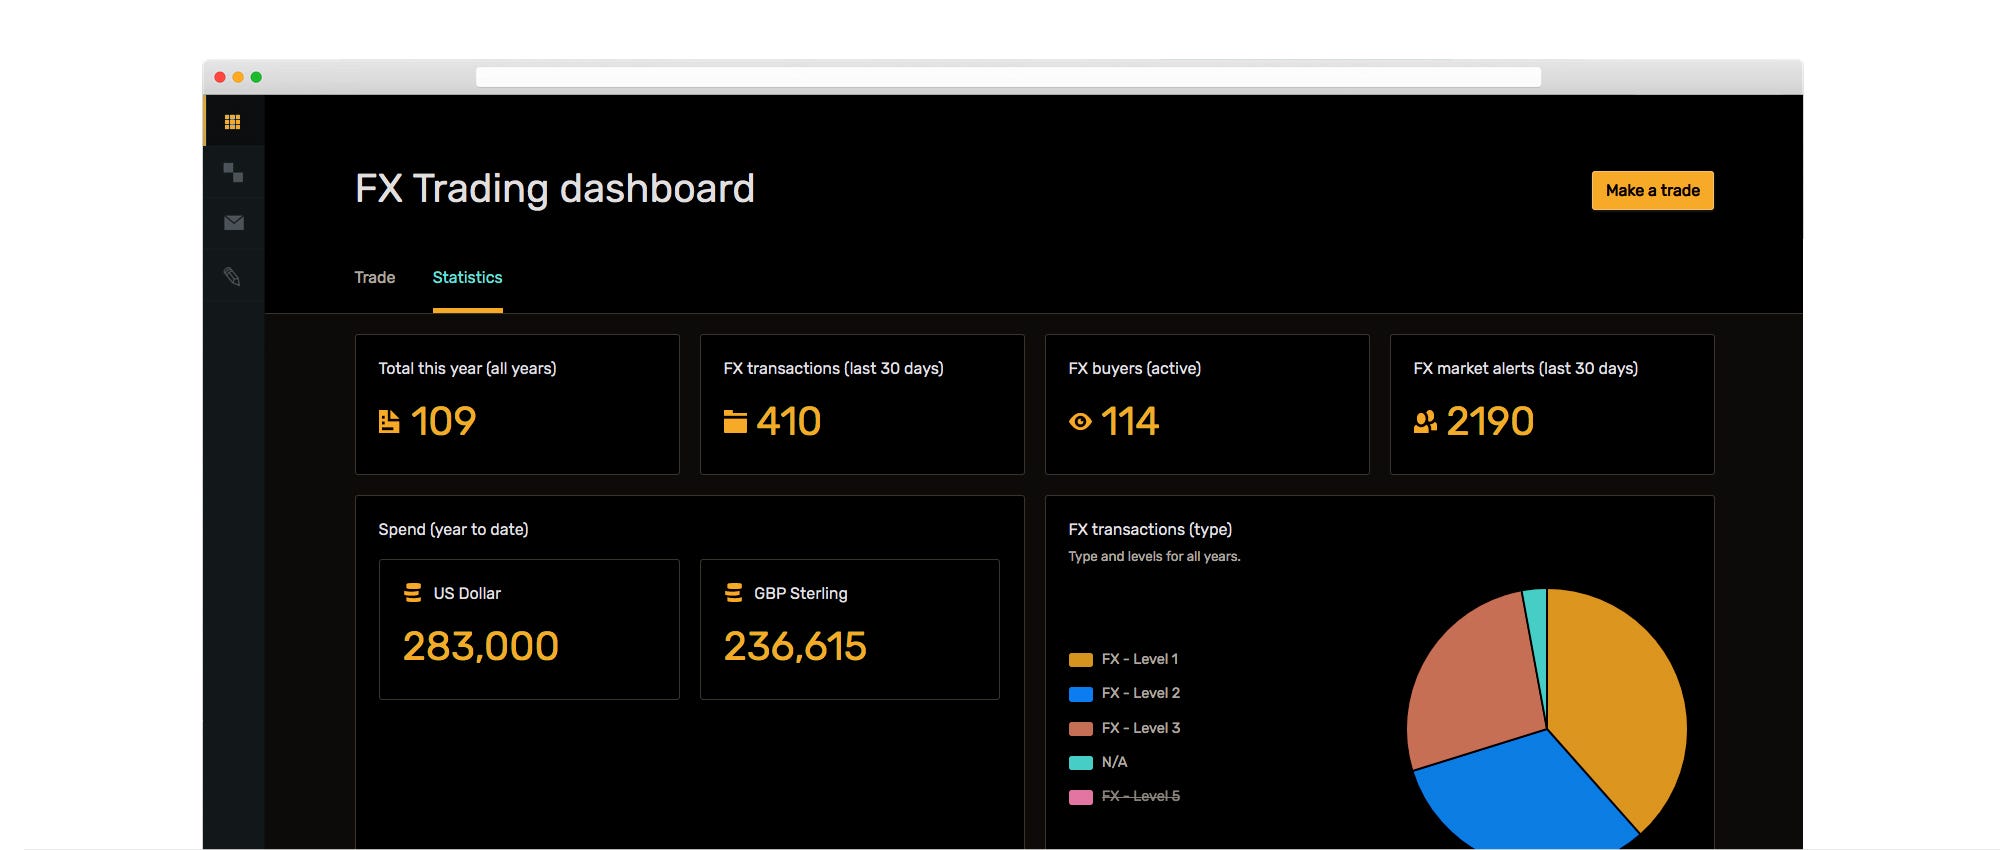Image resolution: width=2000 pixels, height=850 pixels.
Task: Click the document icon beside 109
Action: tap(389, 422)
